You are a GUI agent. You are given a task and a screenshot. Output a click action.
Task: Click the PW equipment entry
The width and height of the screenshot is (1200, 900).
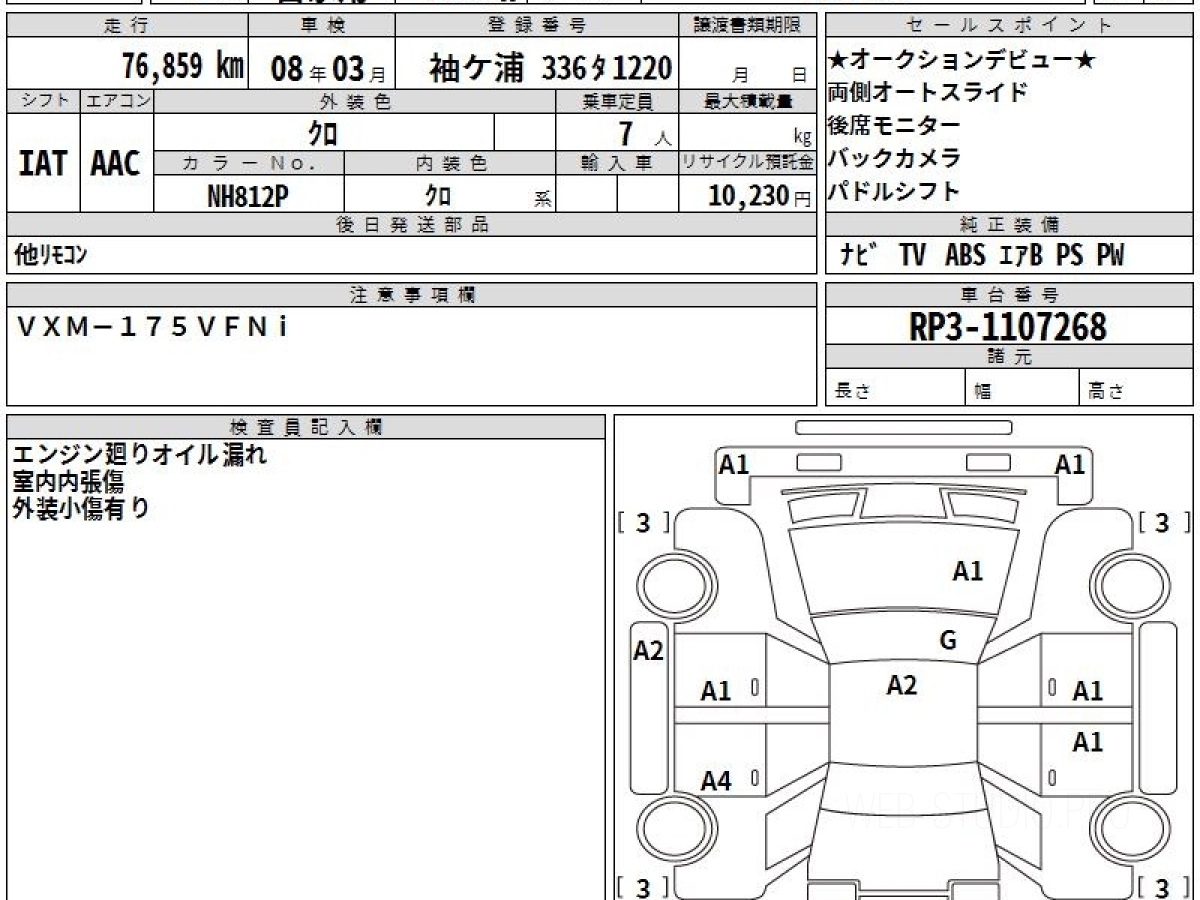[1110, 256]
